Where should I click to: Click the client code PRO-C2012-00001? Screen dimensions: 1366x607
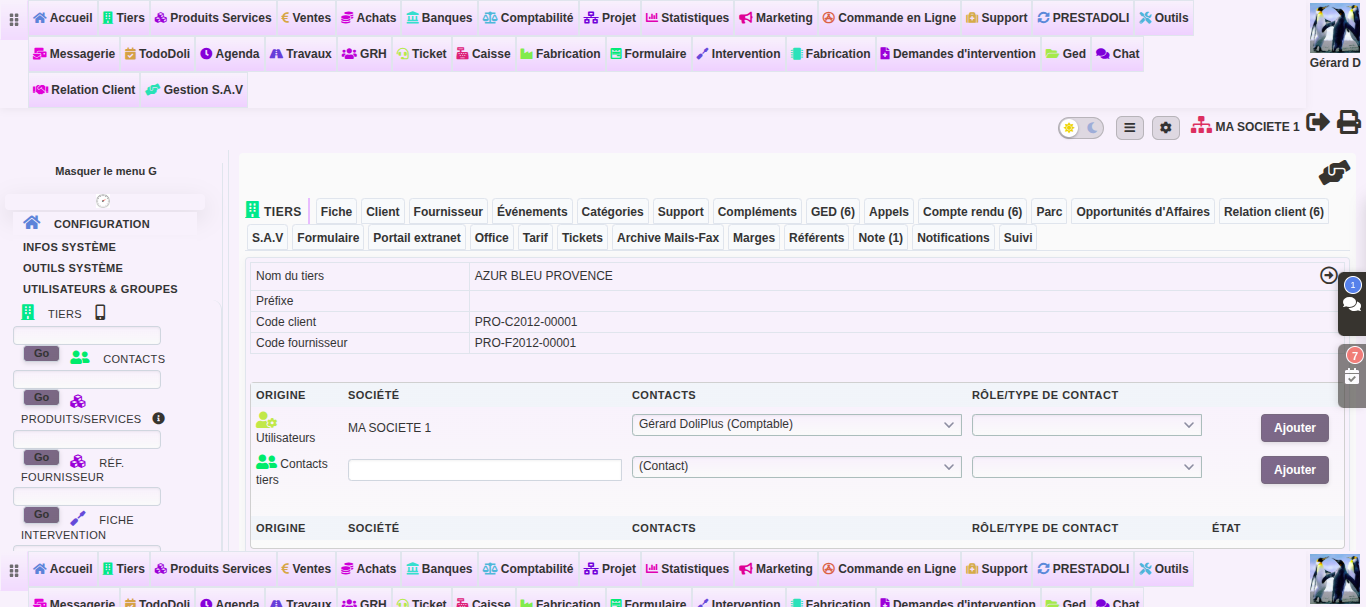(526, 322)
